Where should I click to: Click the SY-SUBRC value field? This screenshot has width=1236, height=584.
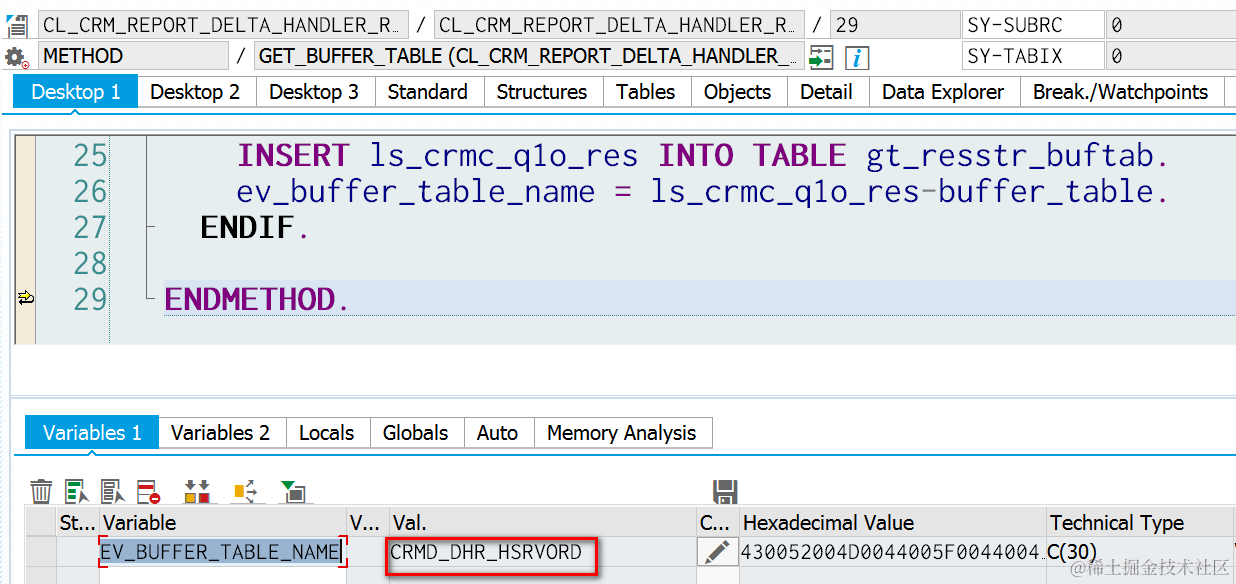(1170, 25)
